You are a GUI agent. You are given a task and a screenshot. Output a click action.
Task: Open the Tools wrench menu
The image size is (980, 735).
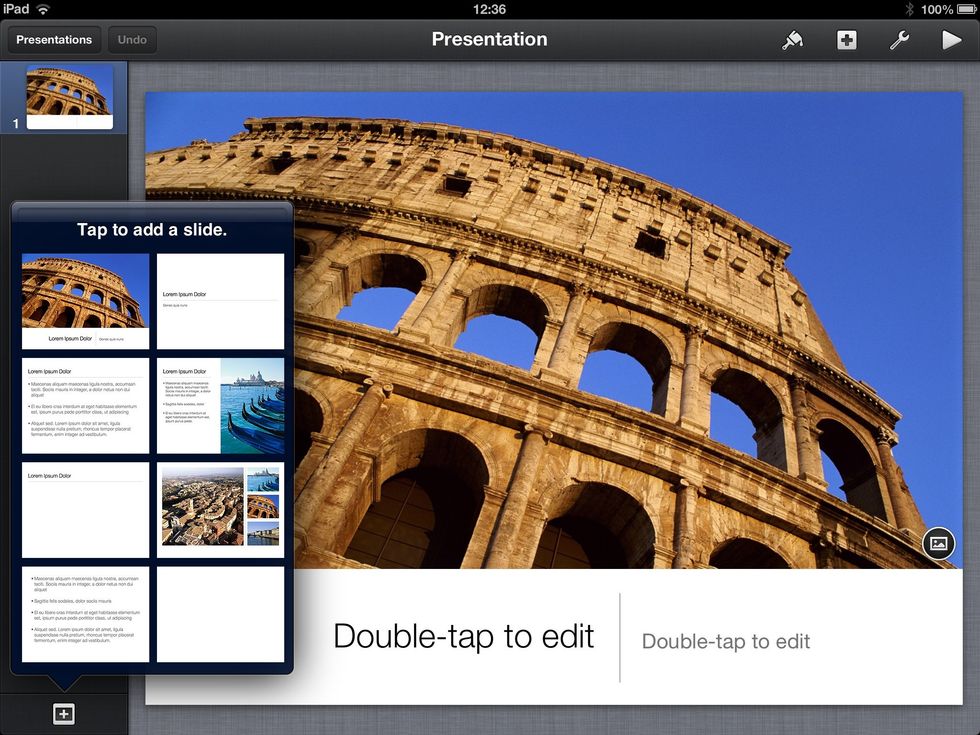(899, 40)
